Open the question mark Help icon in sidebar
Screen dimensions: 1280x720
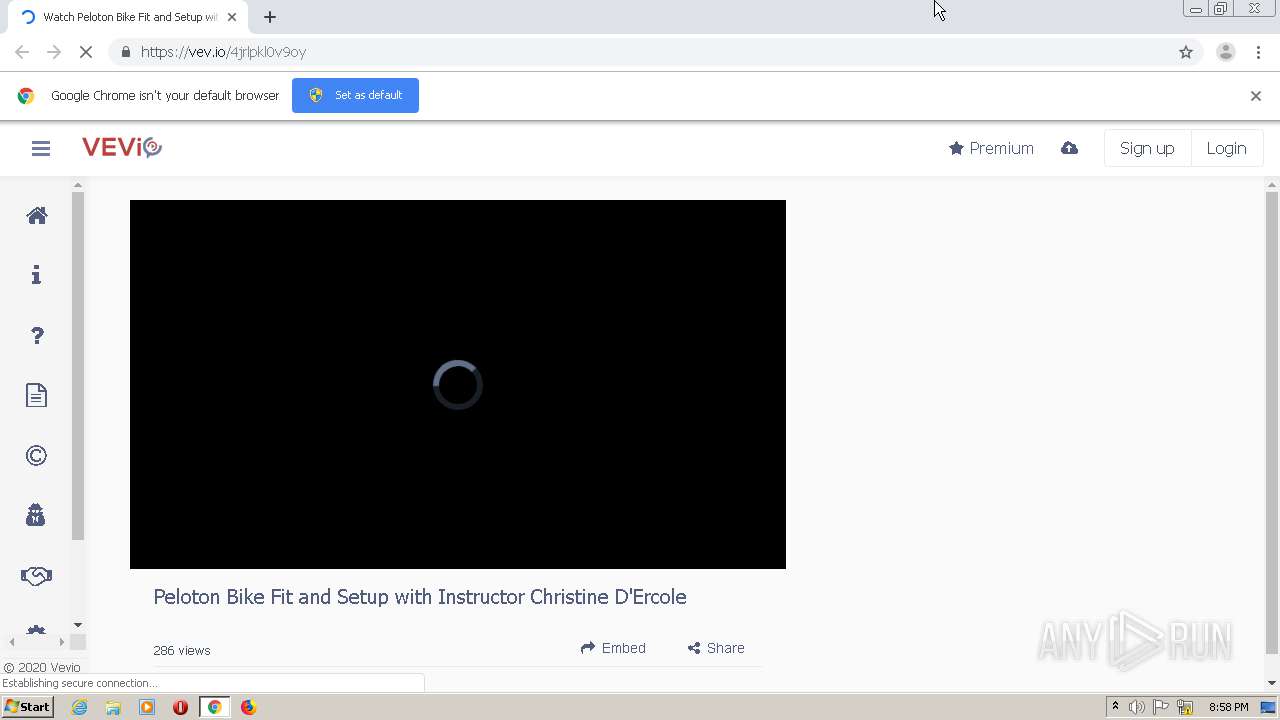37,336
